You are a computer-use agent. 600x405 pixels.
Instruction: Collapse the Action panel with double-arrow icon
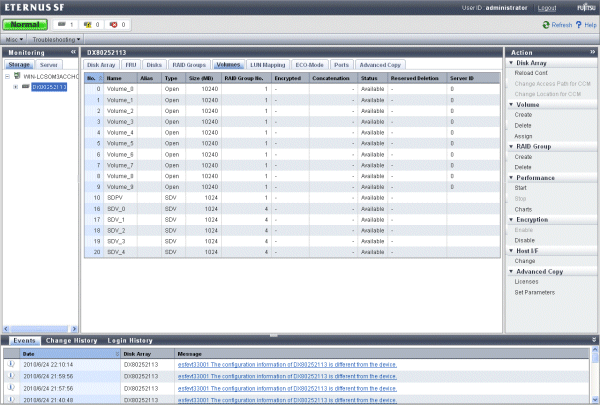592,51
